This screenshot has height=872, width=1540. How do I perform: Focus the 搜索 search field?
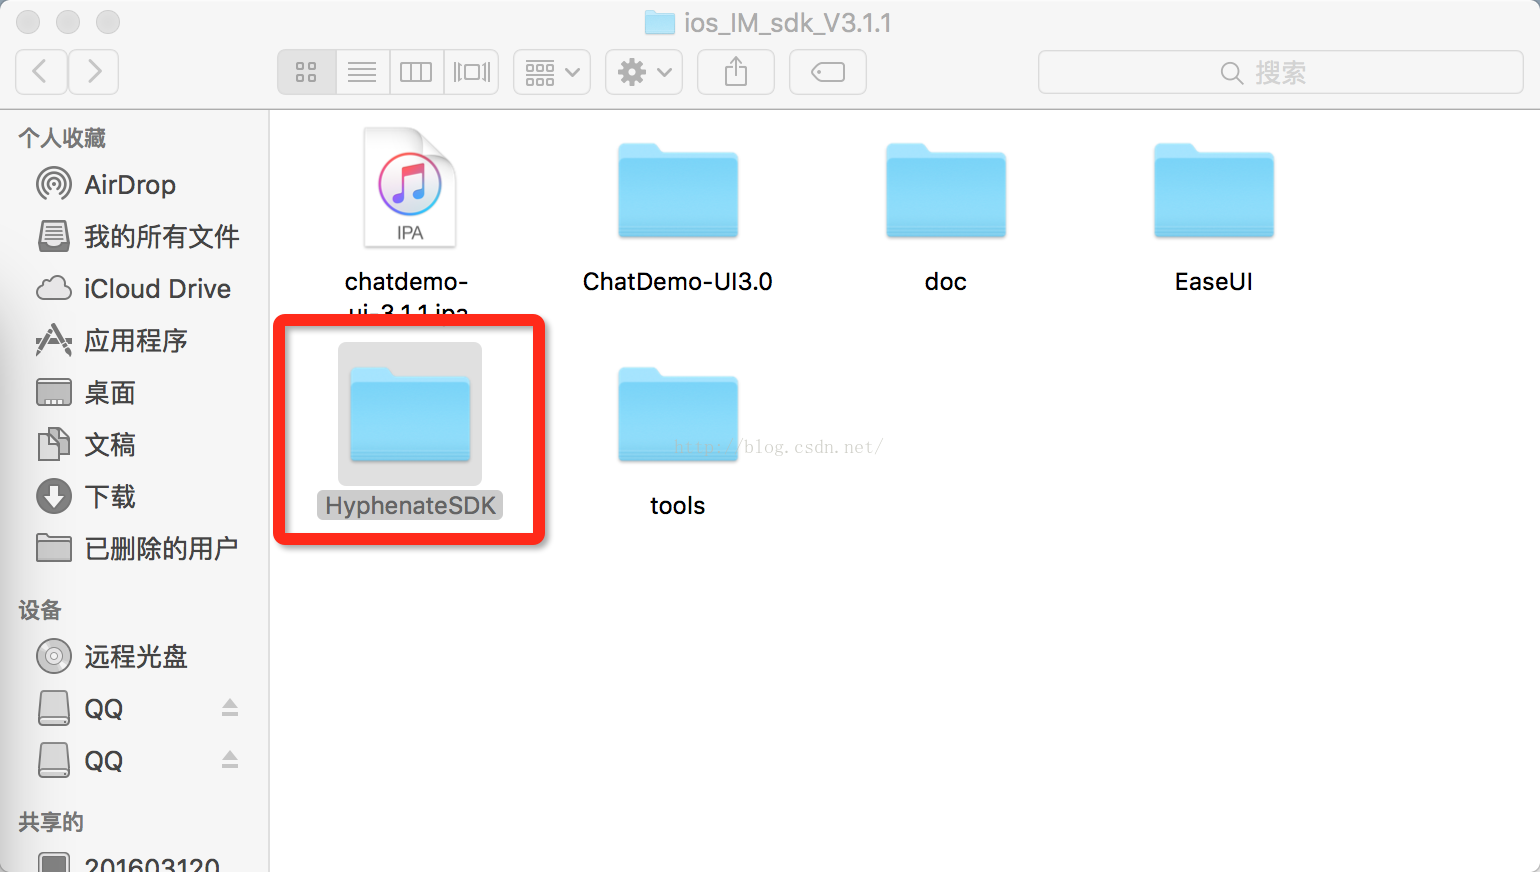1281,72
